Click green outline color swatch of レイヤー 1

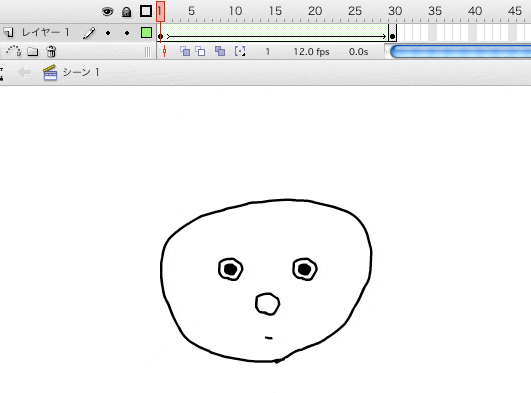pos(146,33)
